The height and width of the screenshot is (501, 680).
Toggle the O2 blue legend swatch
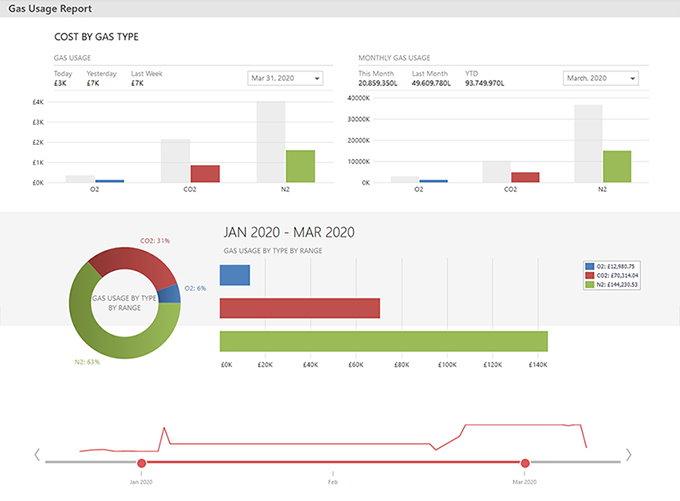pyautogui.click(x=589, y=267)
